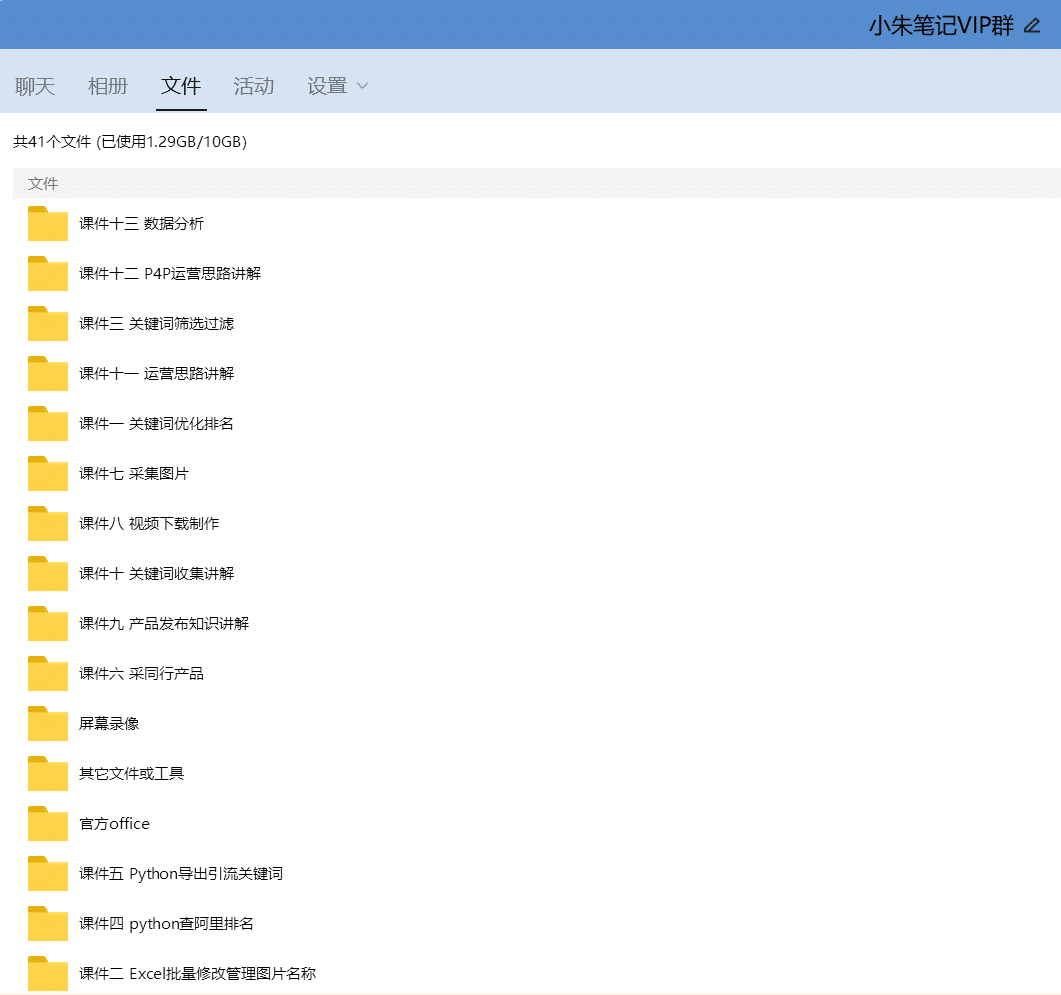
Task: Click the 文件 column header
Action: click(43, 184)
